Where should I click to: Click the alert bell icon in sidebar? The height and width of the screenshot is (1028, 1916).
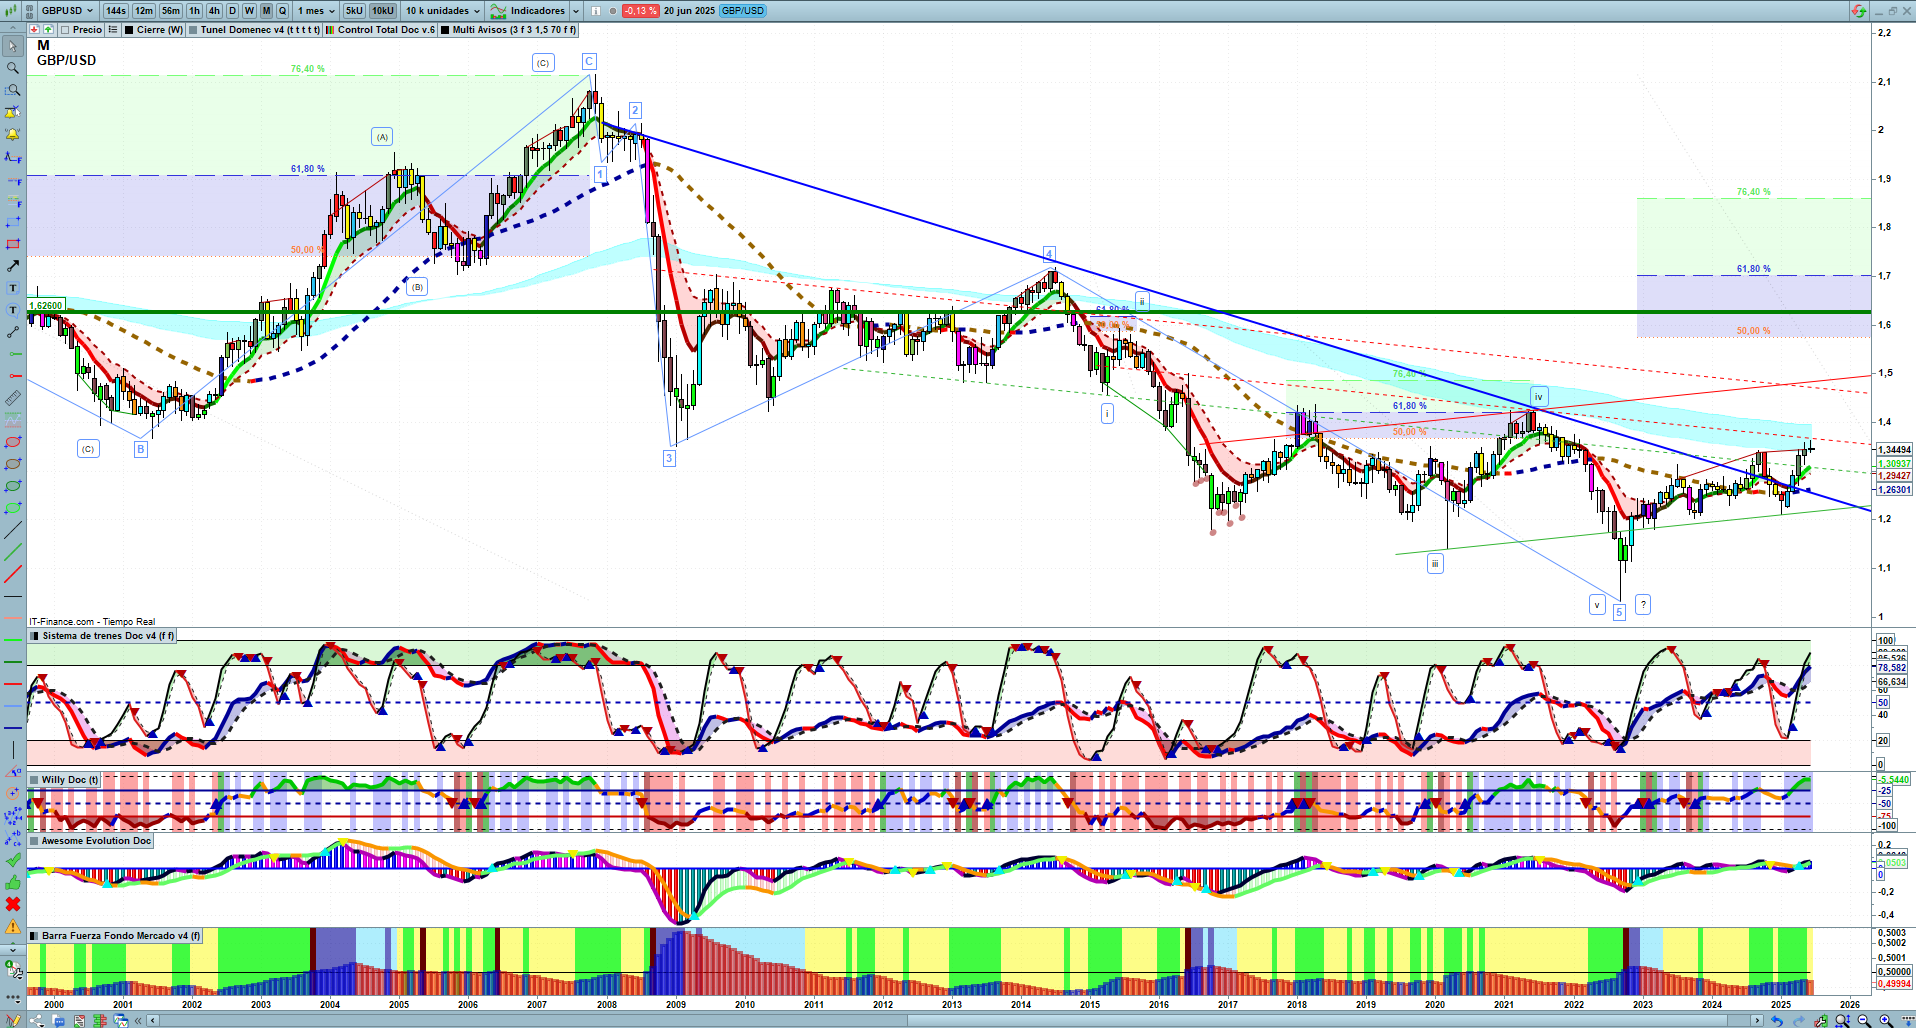point(13,134)
